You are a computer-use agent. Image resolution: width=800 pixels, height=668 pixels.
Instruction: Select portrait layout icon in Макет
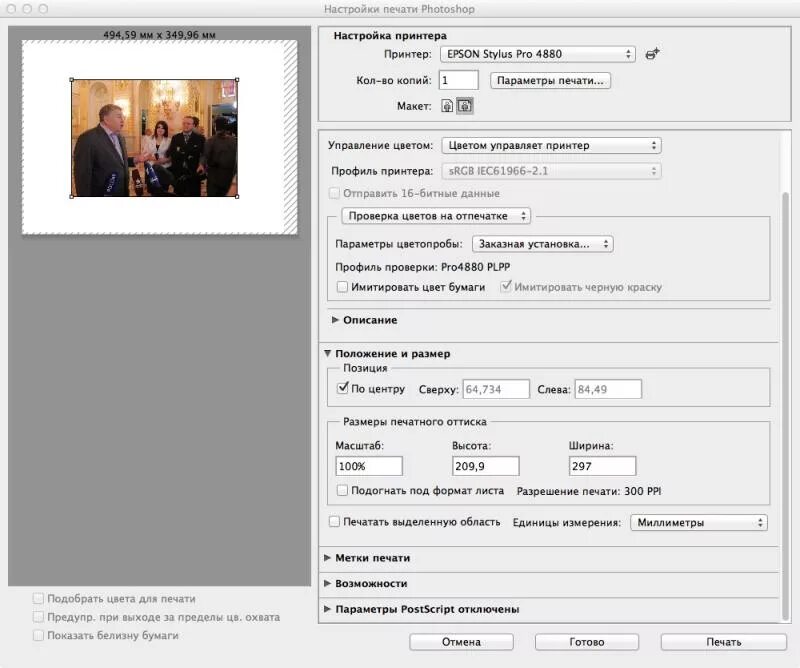click(447, 106)
